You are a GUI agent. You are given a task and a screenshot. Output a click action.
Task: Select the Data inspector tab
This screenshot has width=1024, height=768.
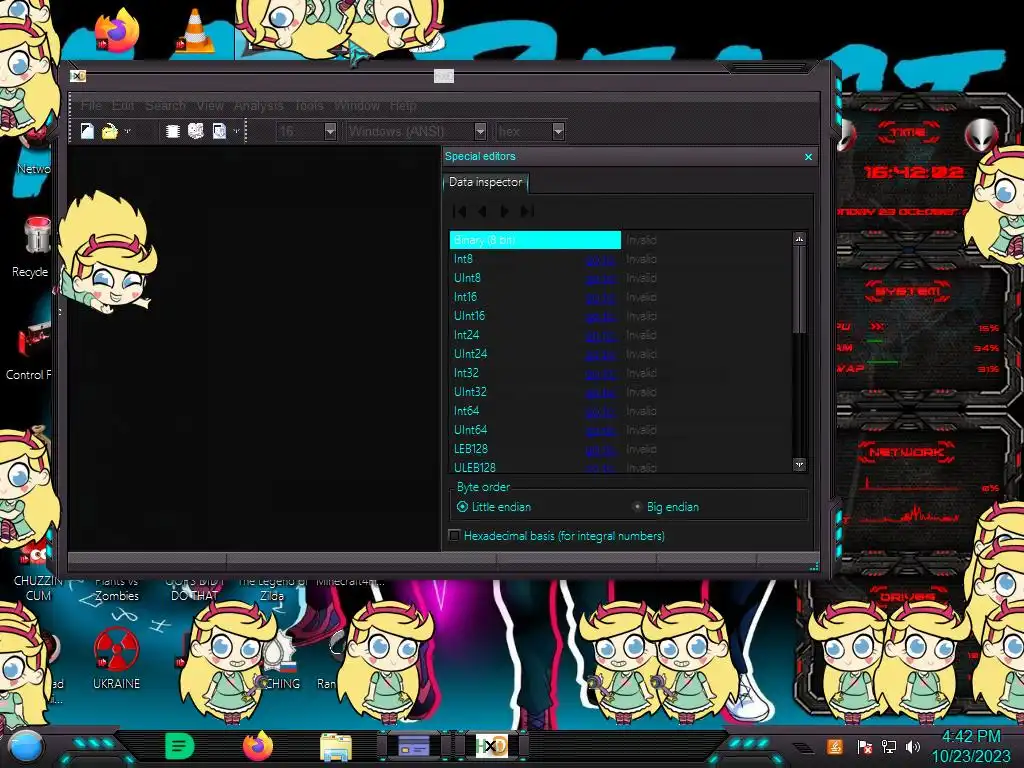coord(485,182)
